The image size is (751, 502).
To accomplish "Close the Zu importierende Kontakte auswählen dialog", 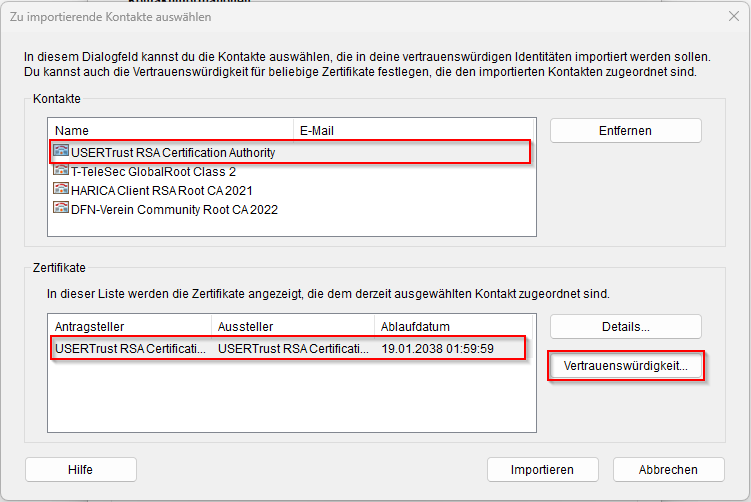I will (733, 16).
